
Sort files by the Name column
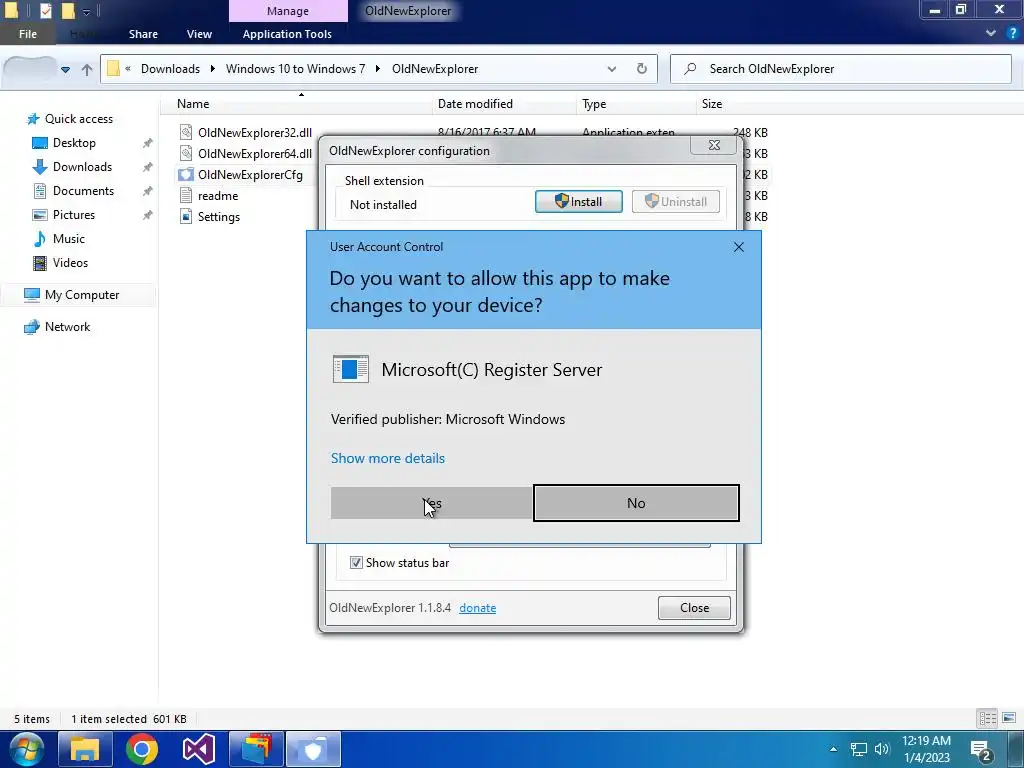click(x=193, y=104)
